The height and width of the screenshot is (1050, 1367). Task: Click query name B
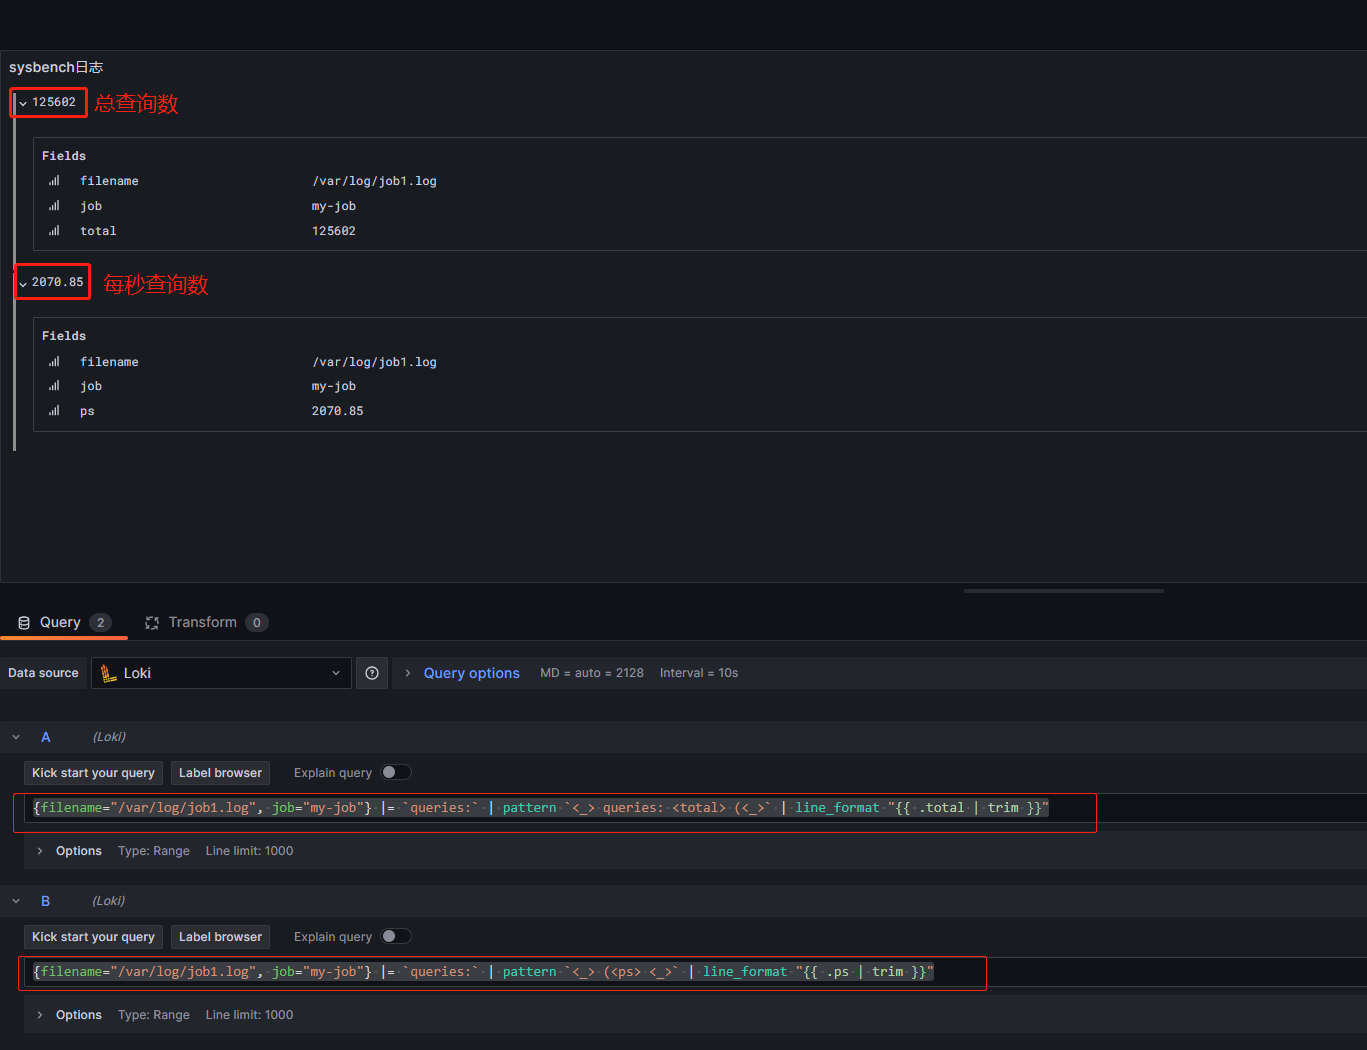pos(45,901)
